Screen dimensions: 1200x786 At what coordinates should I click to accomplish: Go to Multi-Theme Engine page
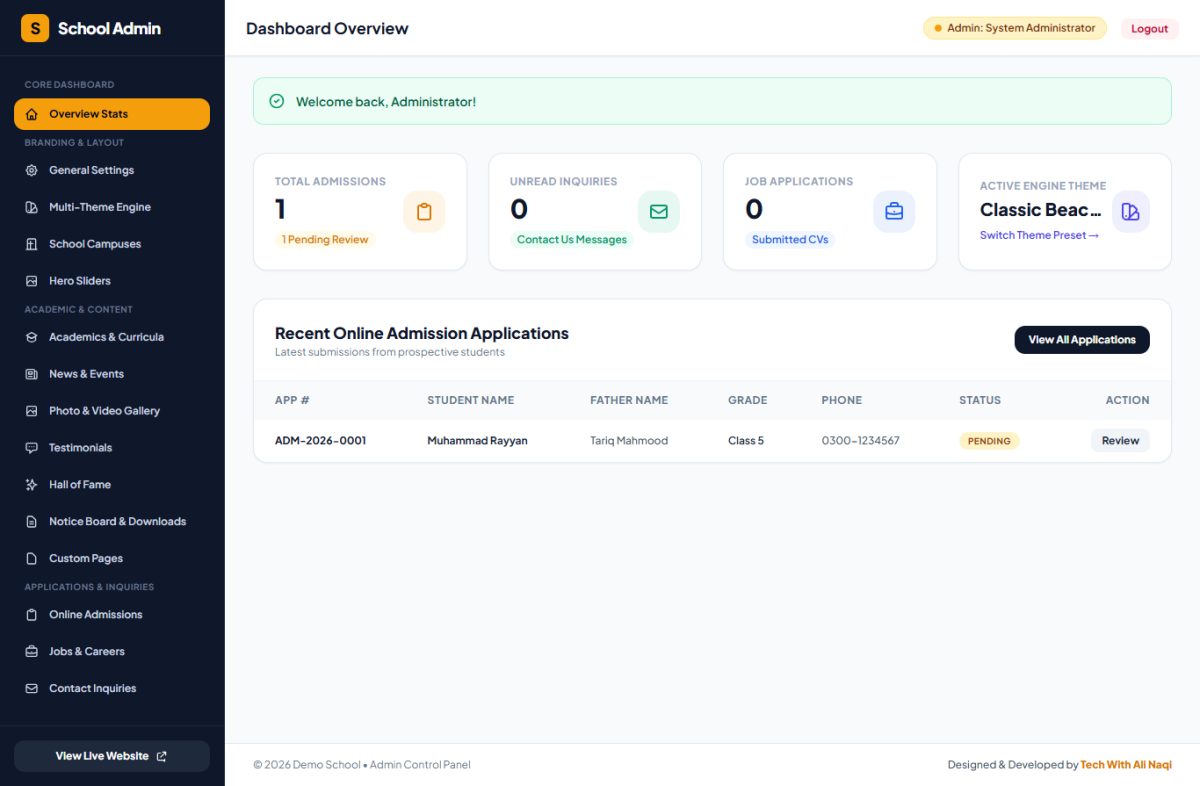112,207
